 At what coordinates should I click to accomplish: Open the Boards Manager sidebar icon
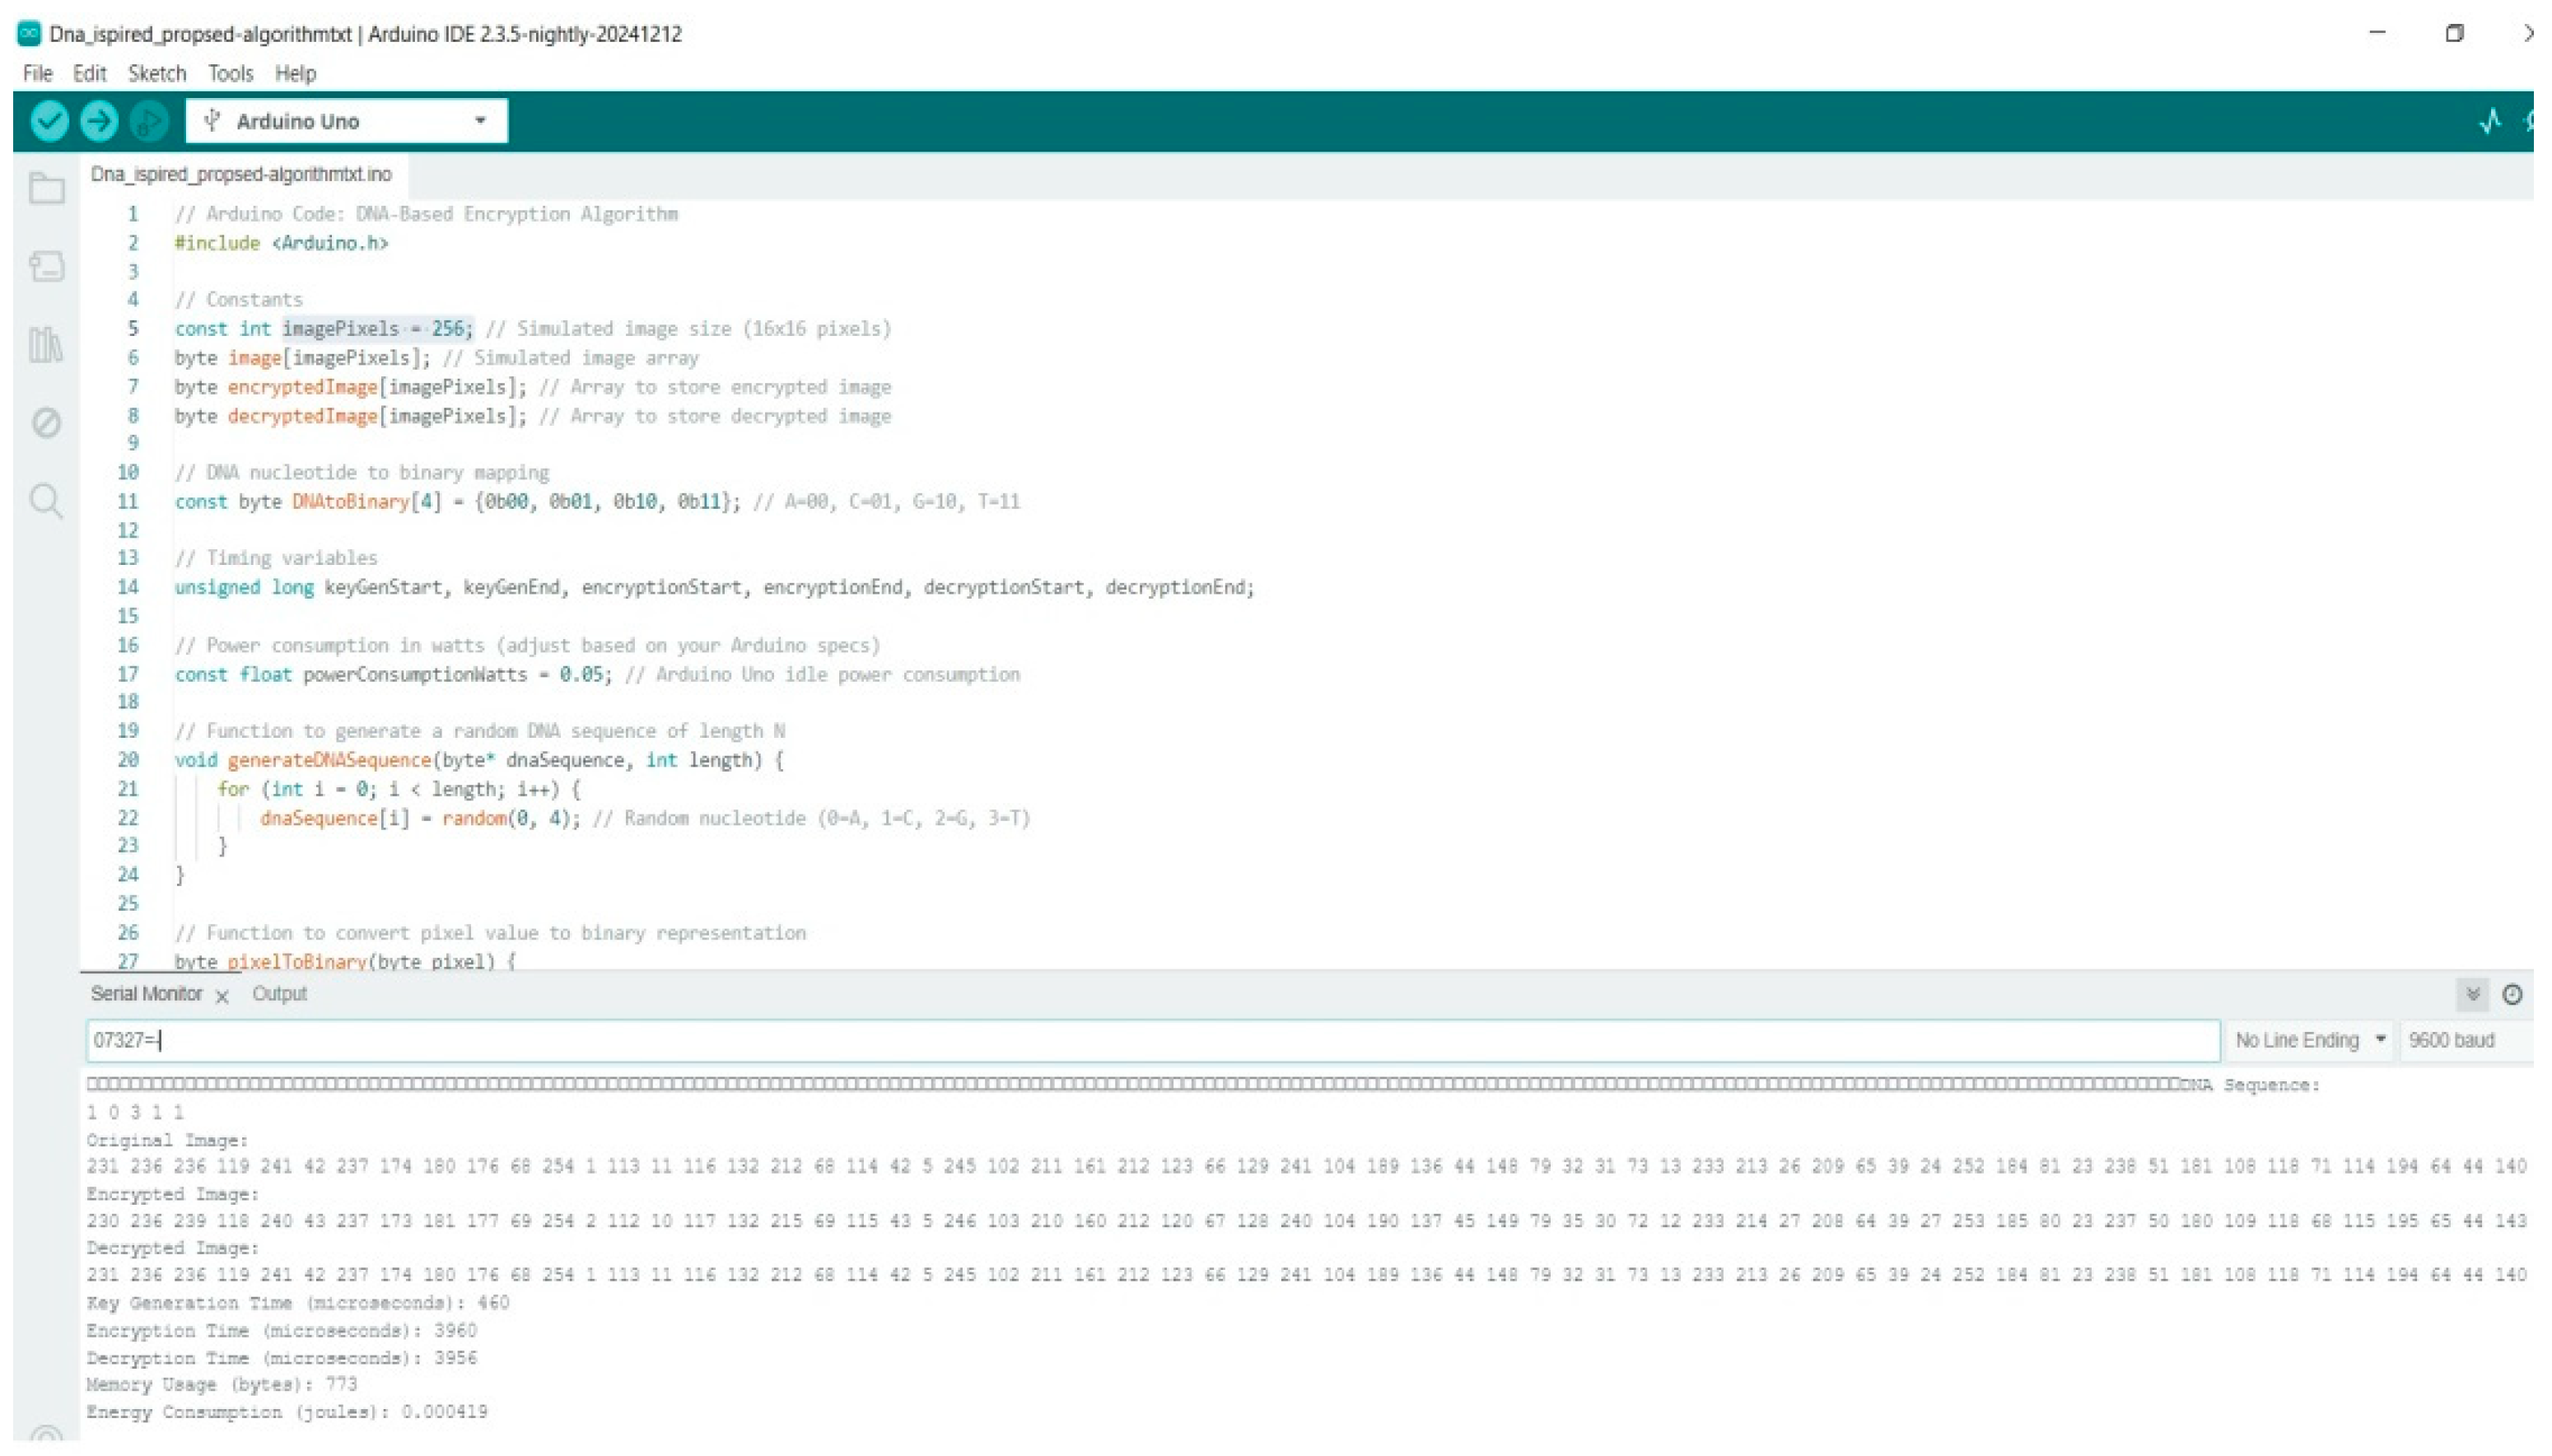click(x=46, y=266)
